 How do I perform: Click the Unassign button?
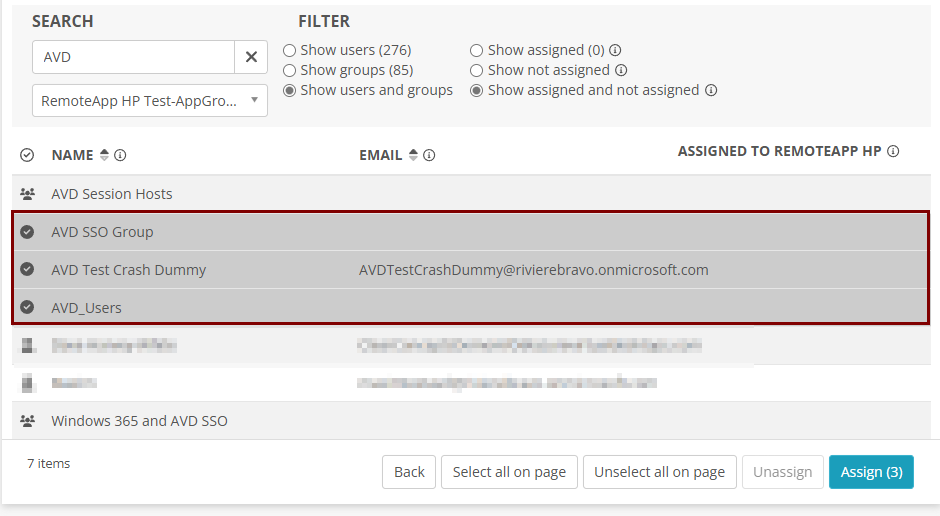(782, 472)
